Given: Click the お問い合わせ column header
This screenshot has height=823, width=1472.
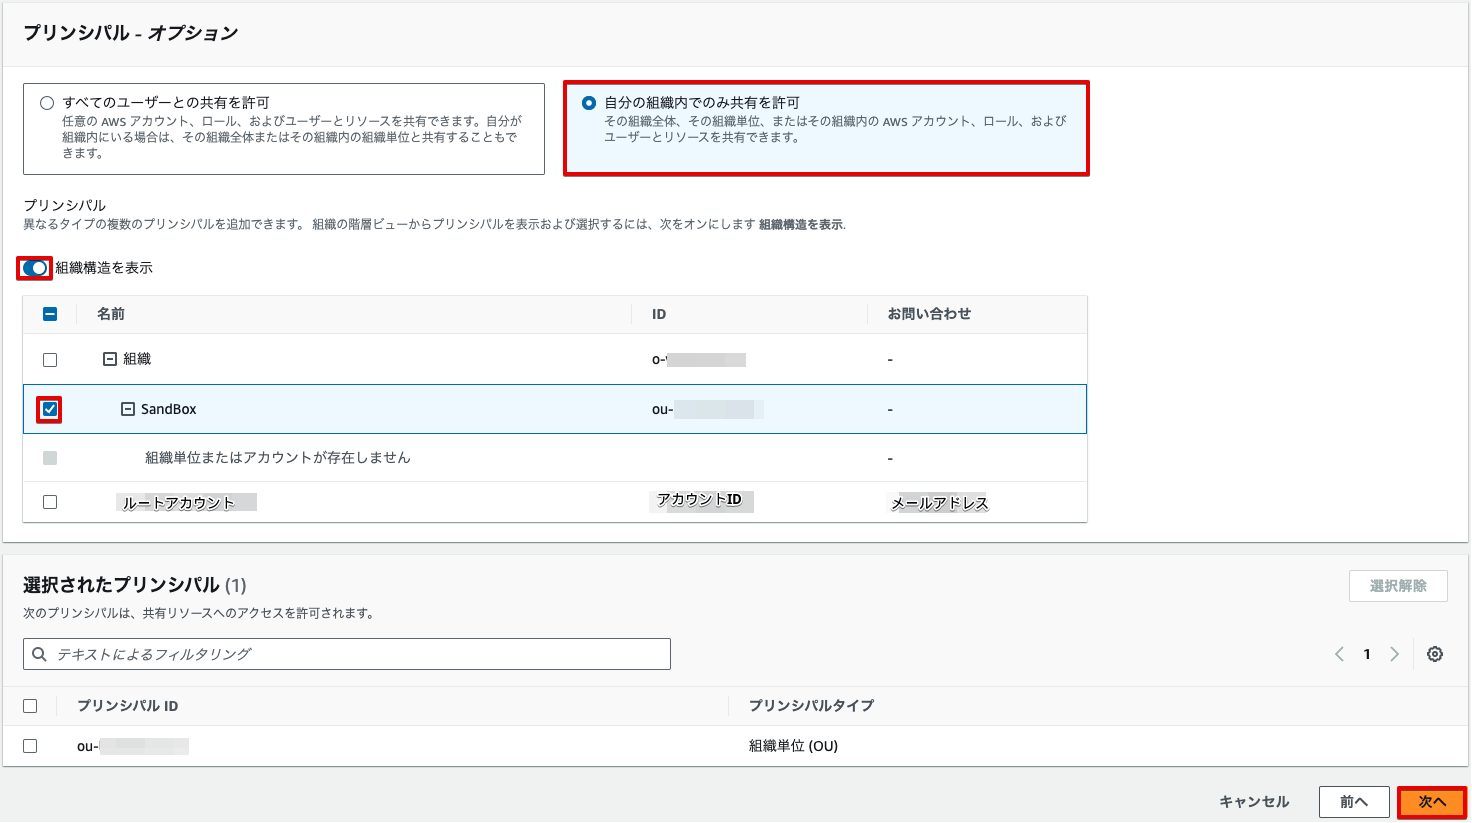Looking at the screenshot, I should (x=929, y=314).
